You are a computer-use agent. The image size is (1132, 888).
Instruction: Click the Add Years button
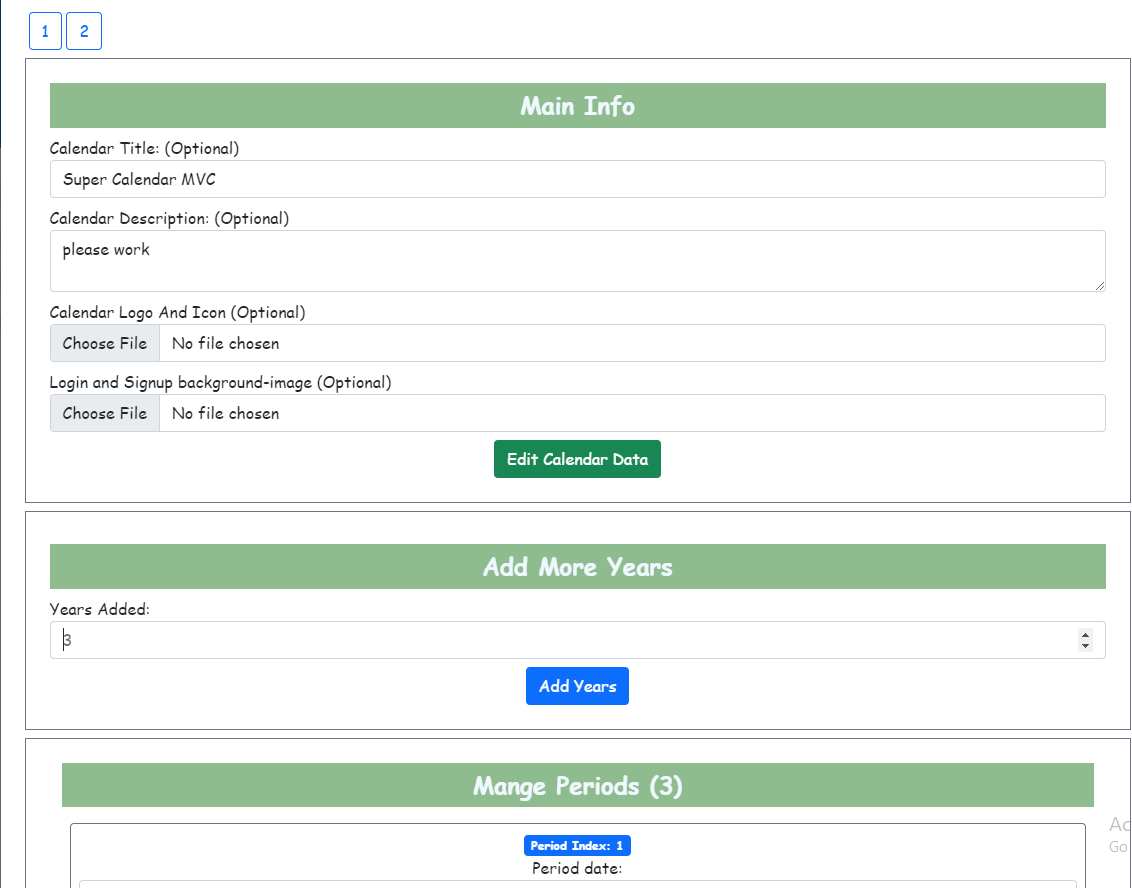(577, 686)
